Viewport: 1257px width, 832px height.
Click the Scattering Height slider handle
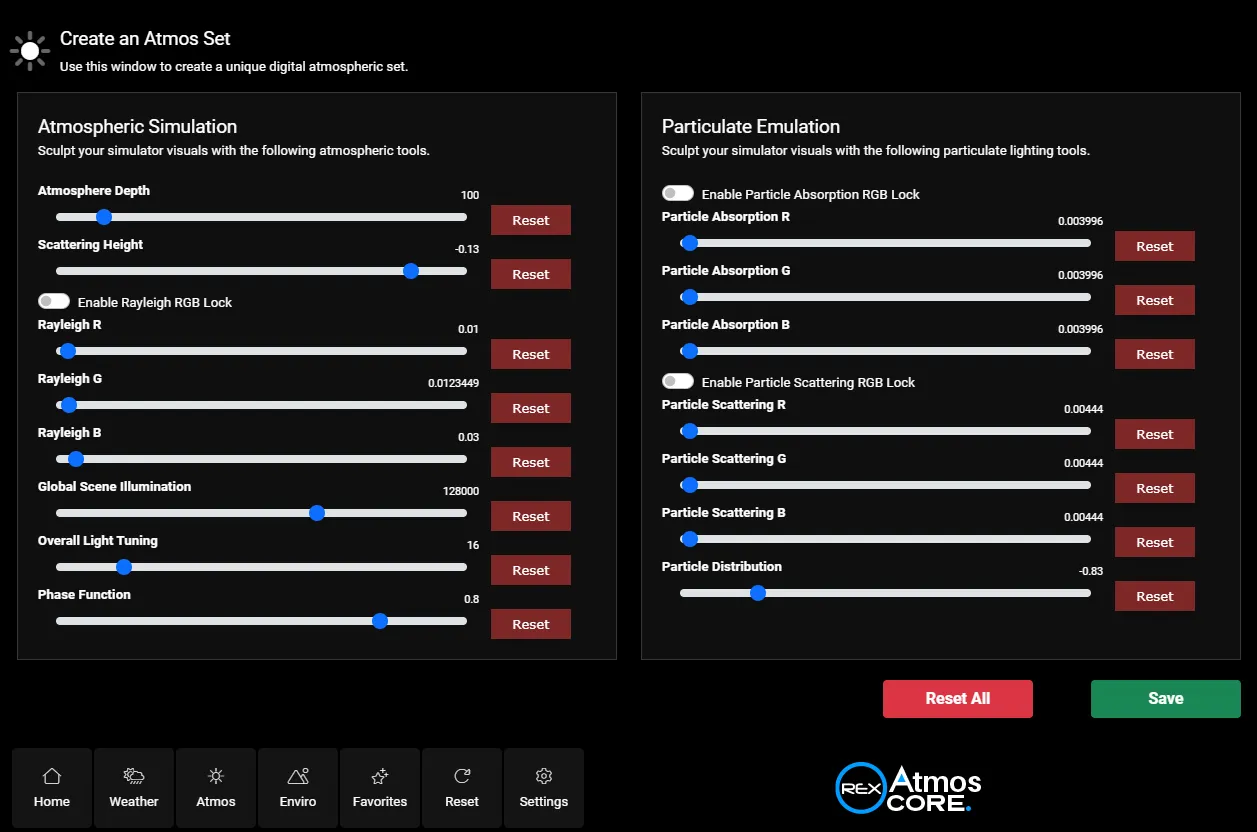(410, 271)
